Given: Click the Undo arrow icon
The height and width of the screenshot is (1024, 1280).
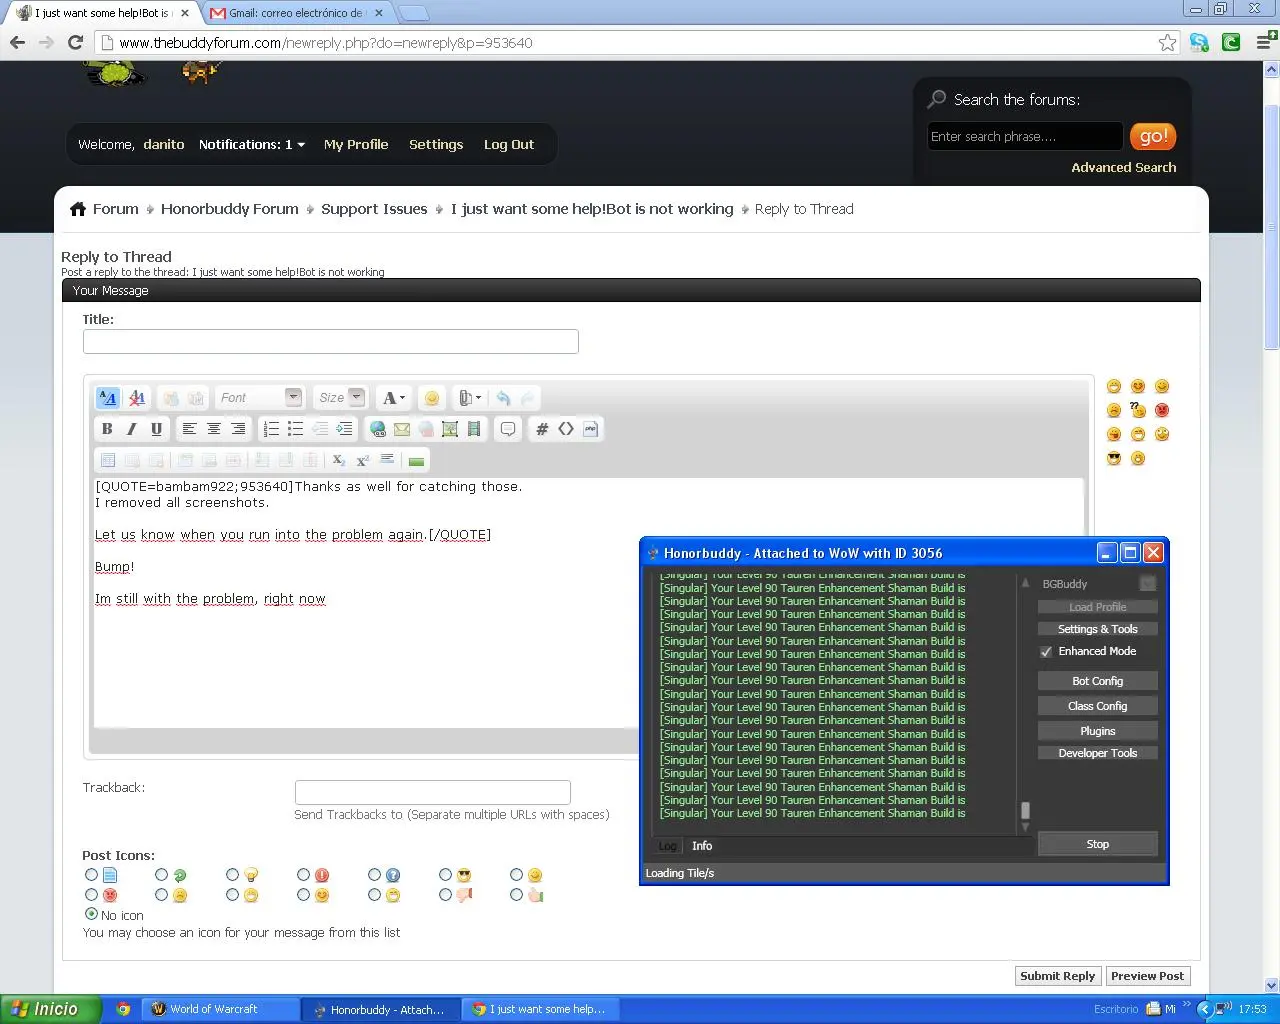Looking at the screenshot, I should [503, 398].
